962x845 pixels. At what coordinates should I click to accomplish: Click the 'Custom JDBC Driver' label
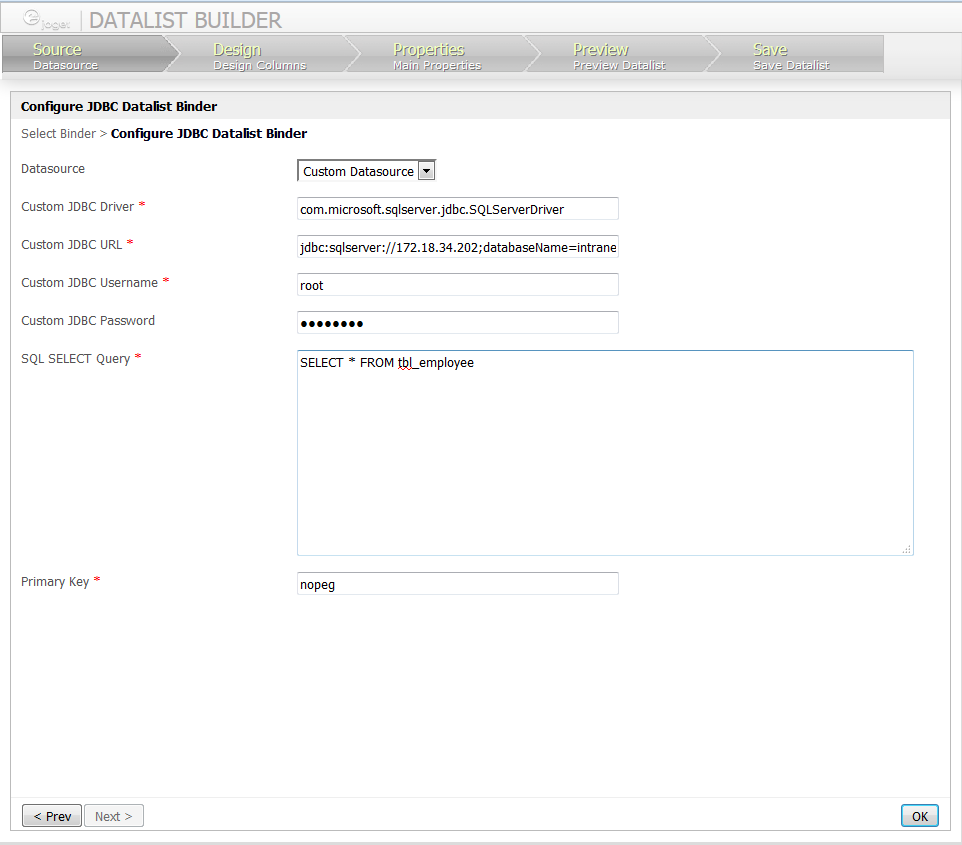77,207
